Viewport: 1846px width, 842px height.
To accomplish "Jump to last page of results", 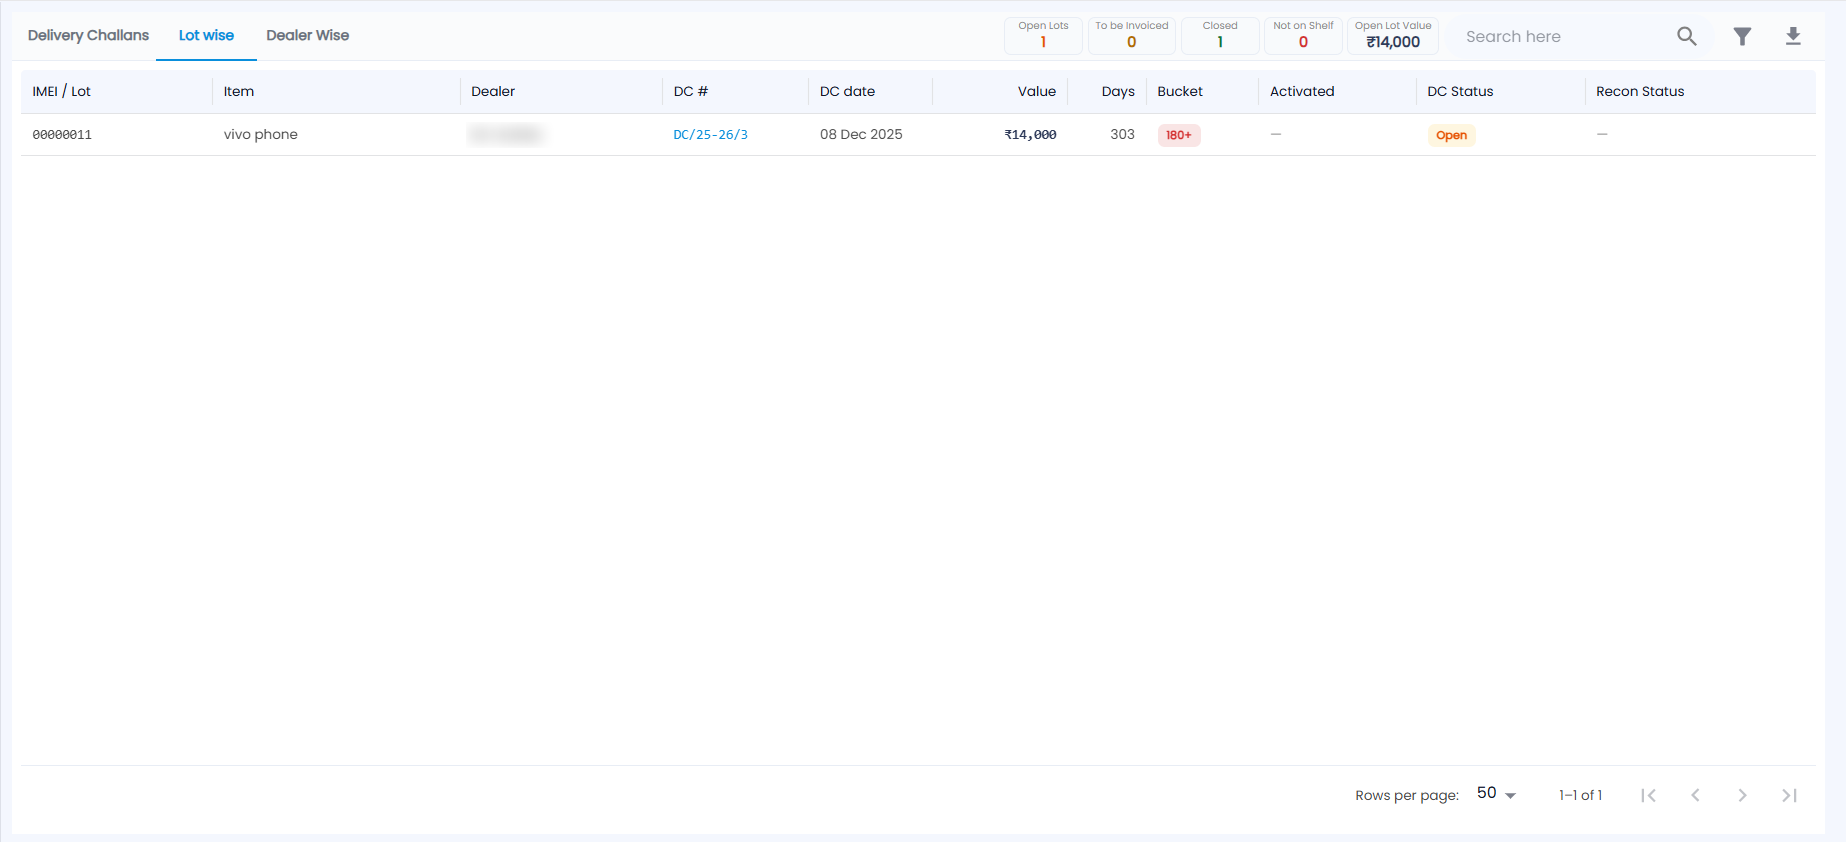I will click(1789, 795).
